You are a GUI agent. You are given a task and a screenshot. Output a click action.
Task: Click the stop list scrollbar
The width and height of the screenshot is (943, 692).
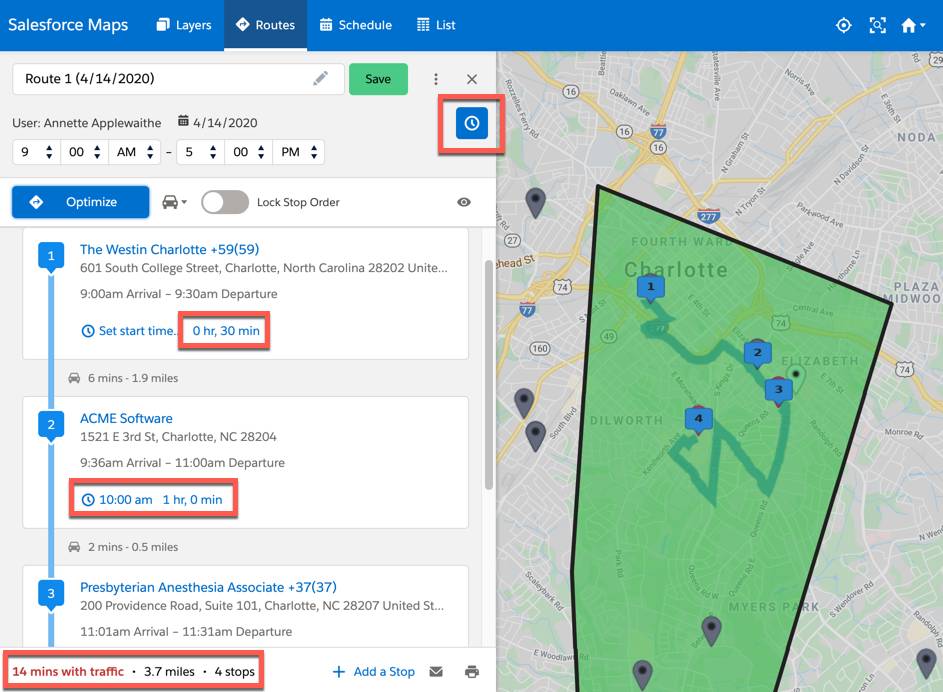489,374
